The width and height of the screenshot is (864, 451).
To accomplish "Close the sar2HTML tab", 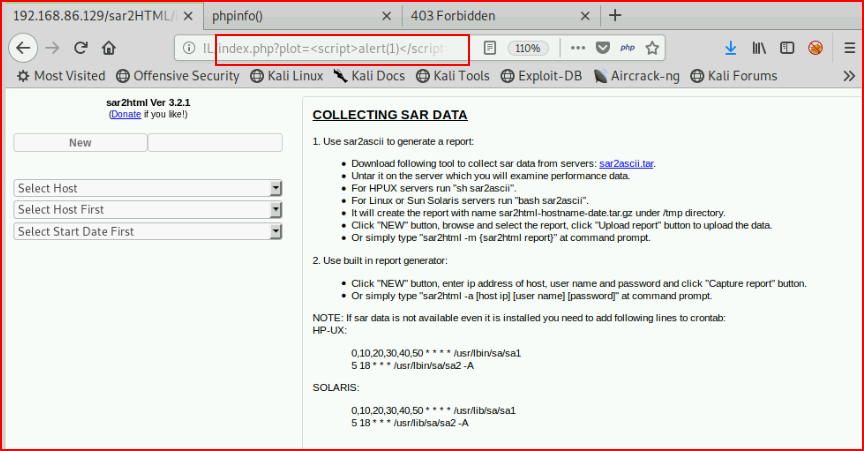I will point(188,16).
